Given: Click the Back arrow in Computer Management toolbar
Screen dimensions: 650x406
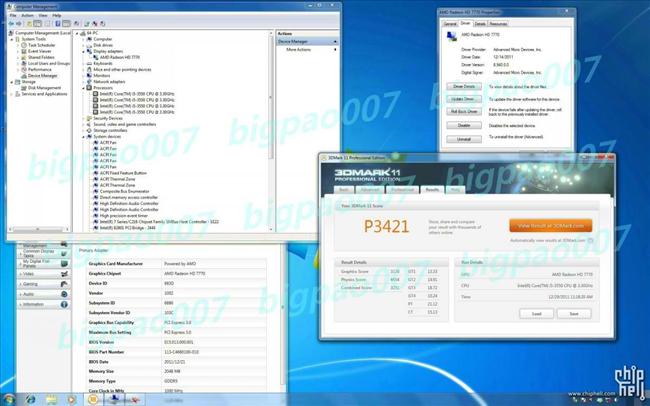Looking at the screenshot, I should [x=11, y=24].
